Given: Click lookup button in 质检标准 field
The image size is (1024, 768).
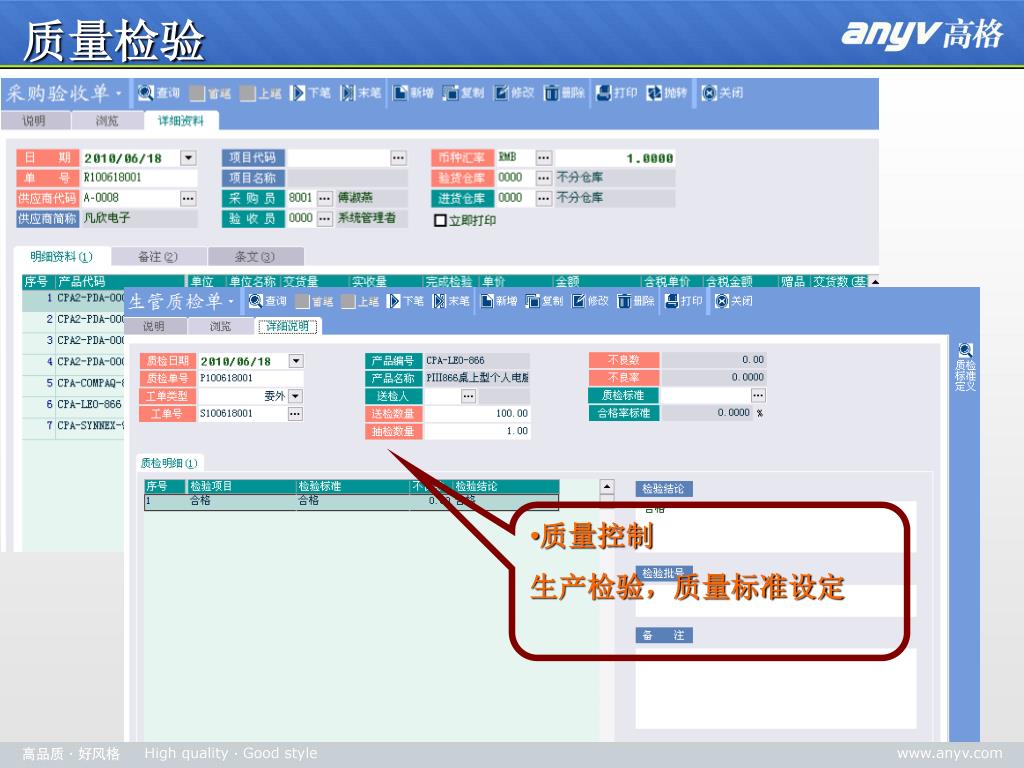Looking at the screenshot, I should click(758, 396).
